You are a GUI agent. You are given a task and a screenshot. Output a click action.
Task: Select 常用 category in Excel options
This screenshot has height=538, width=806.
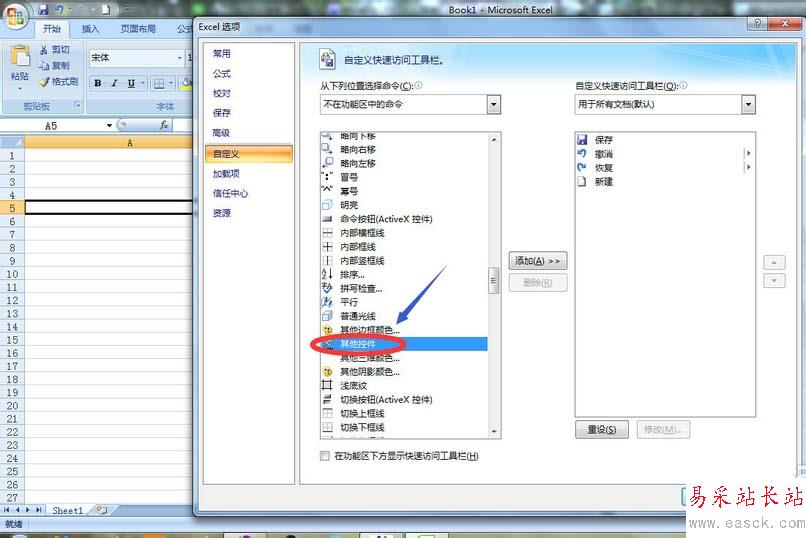(249, 53)
